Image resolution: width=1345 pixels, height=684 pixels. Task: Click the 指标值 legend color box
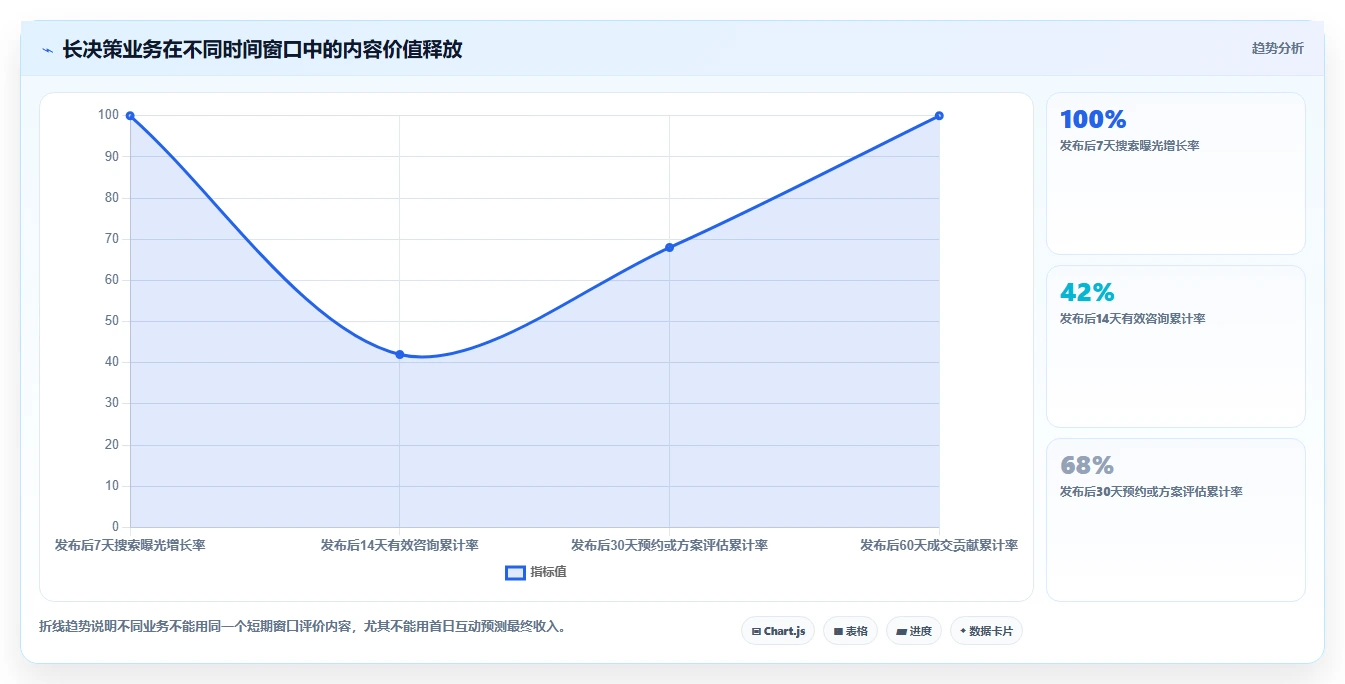coord(515,572)
